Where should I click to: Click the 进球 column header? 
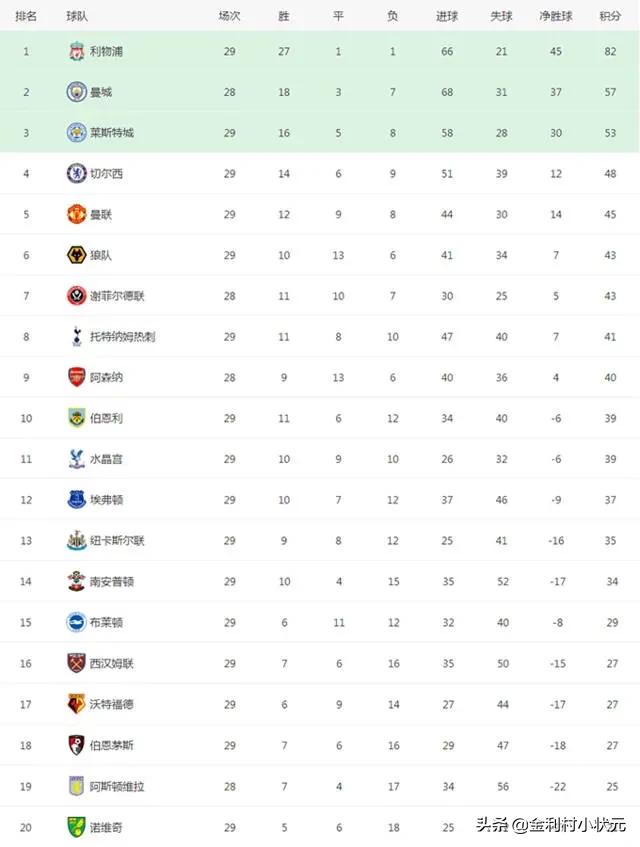[447, 16]
